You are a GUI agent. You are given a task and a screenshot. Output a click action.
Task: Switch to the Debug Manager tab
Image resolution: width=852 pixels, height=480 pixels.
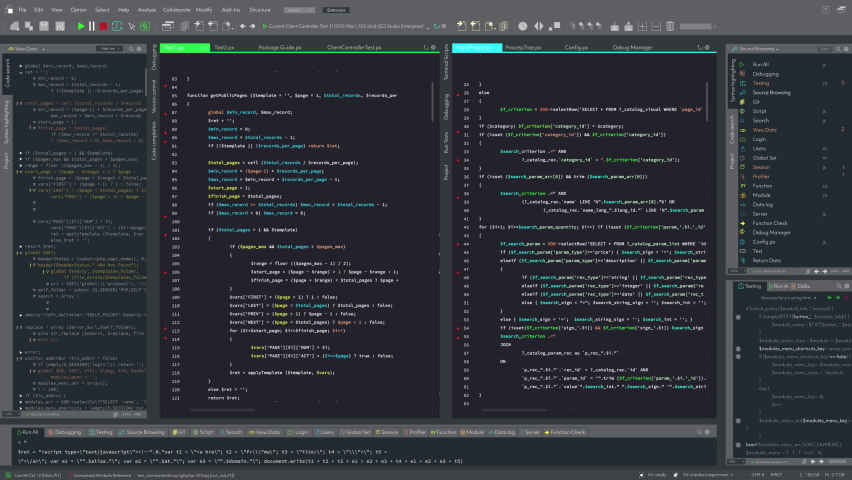click(632, 47)
